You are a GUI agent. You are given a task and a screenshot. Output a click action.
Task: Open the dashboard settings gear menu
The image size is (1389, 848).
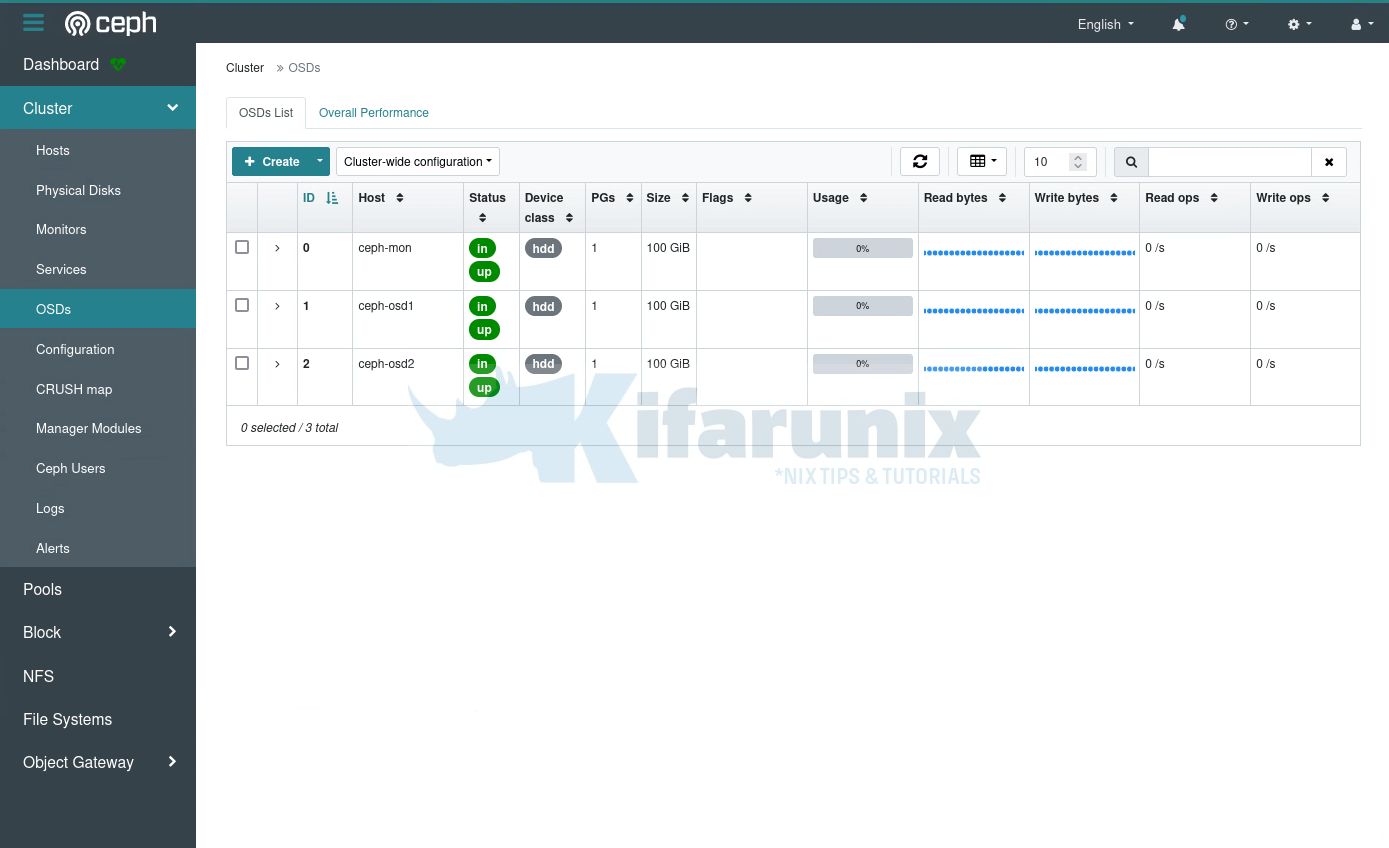click(x=1299, y=24)
